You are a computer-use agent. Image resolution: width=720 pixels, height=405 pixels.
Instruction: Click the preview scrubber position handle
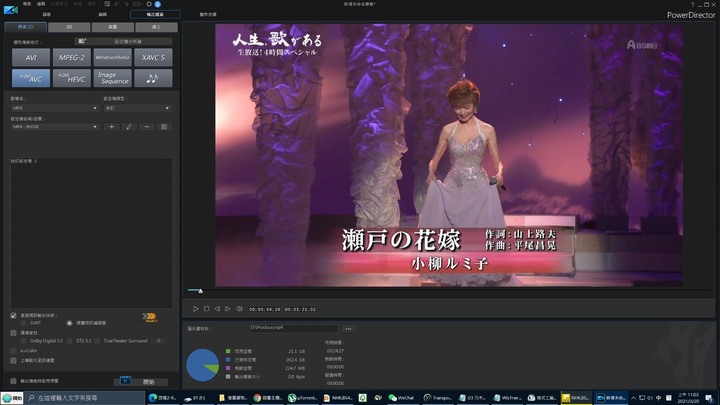point(201,291)
